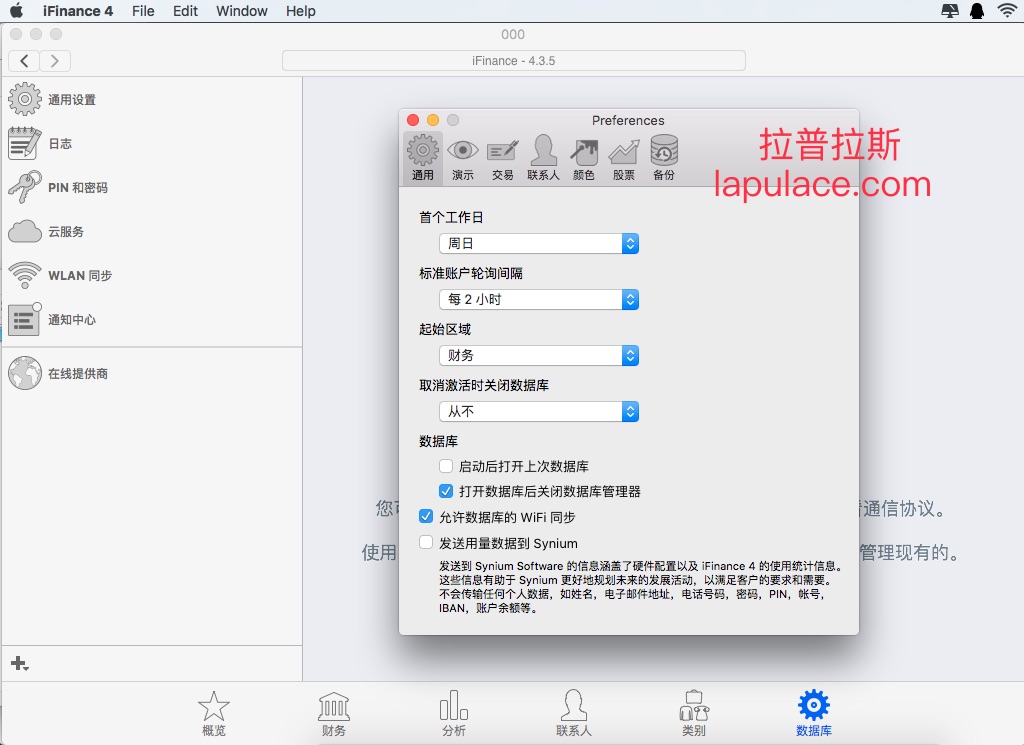Tick 发送用量数据到 Synium checkbox

pyautogui.click(x=426, y=543)
